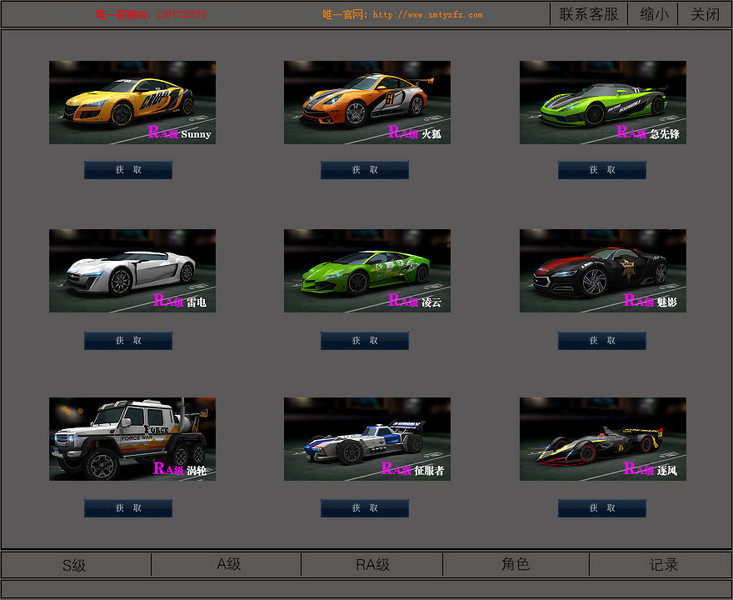Select the orange Sunny car thumbnail
The image size is (733, 600).
coord(132,102)
